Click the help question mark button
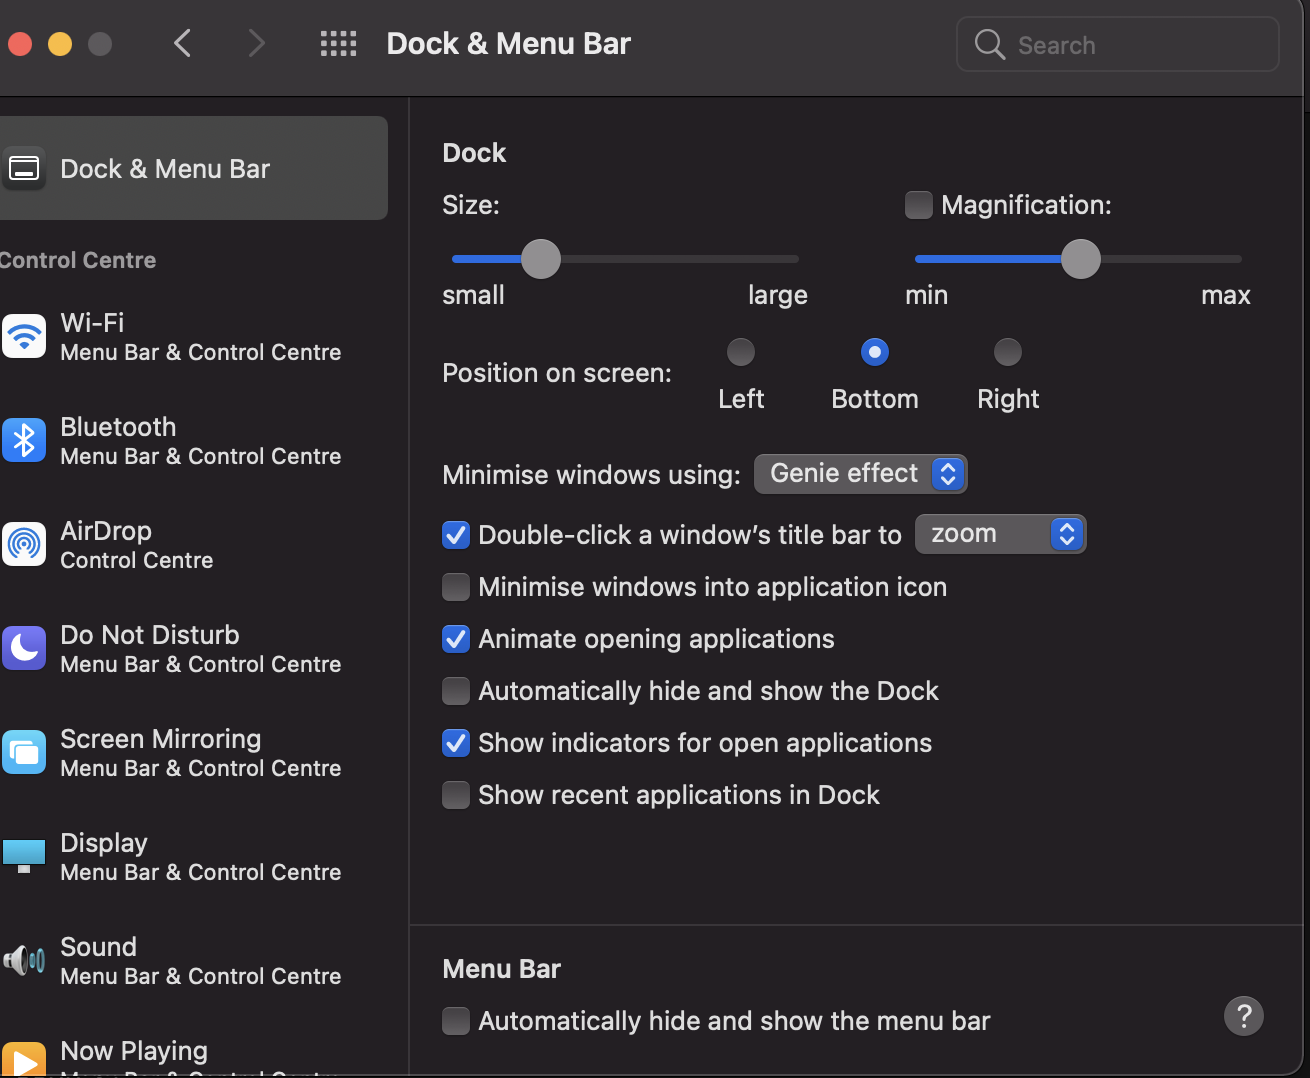Viewport: 1310px width, 1078px height. [1243, 1017]
